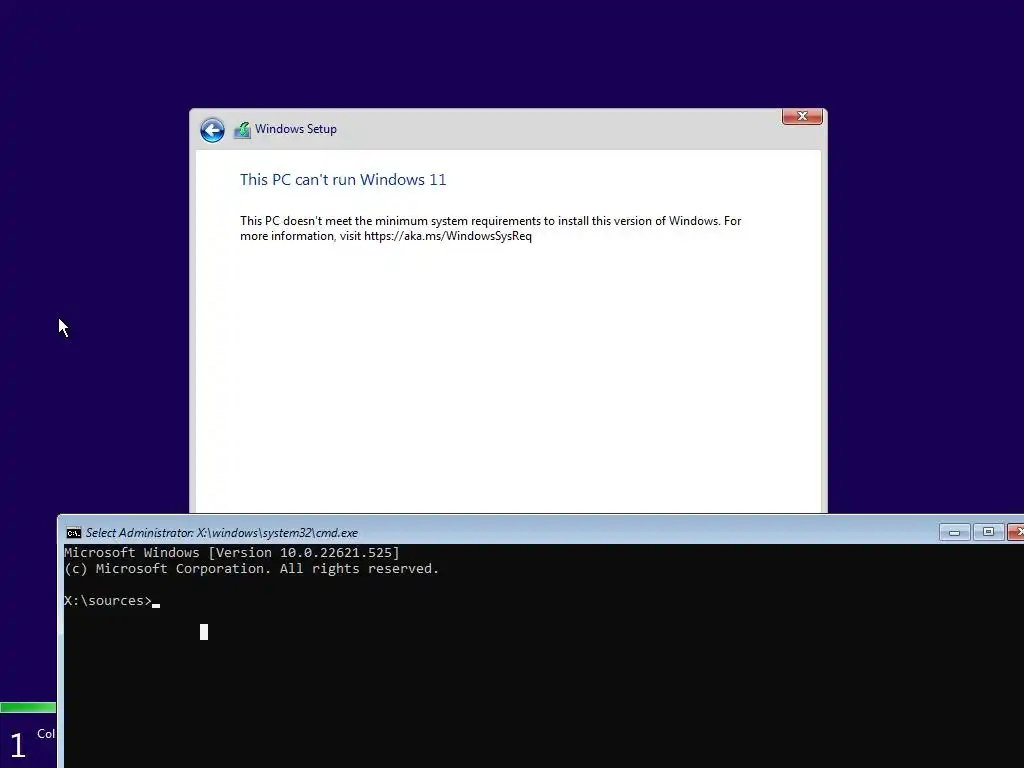Viewport: 1024px width, 768px height.
Task: Click the '(c) Microsoft Corporation. All rights reserved.' line
Action: (251, 569)
